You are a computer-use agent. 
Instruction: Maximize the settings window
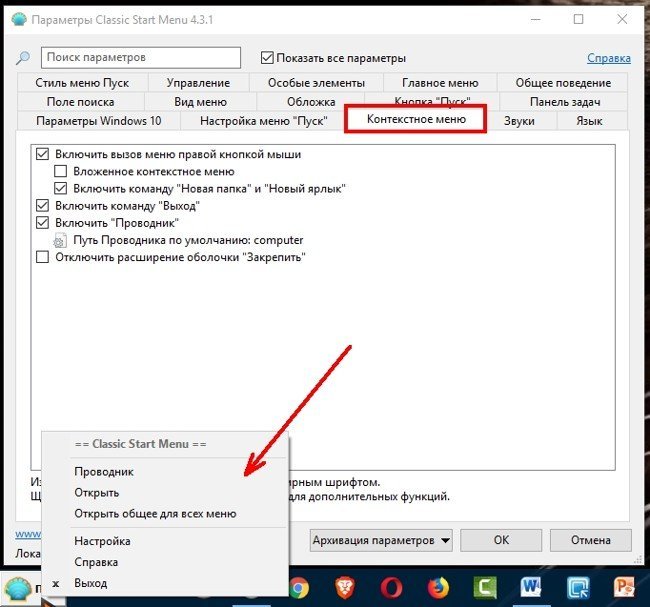pyautogui.click(x=578, y=19)
